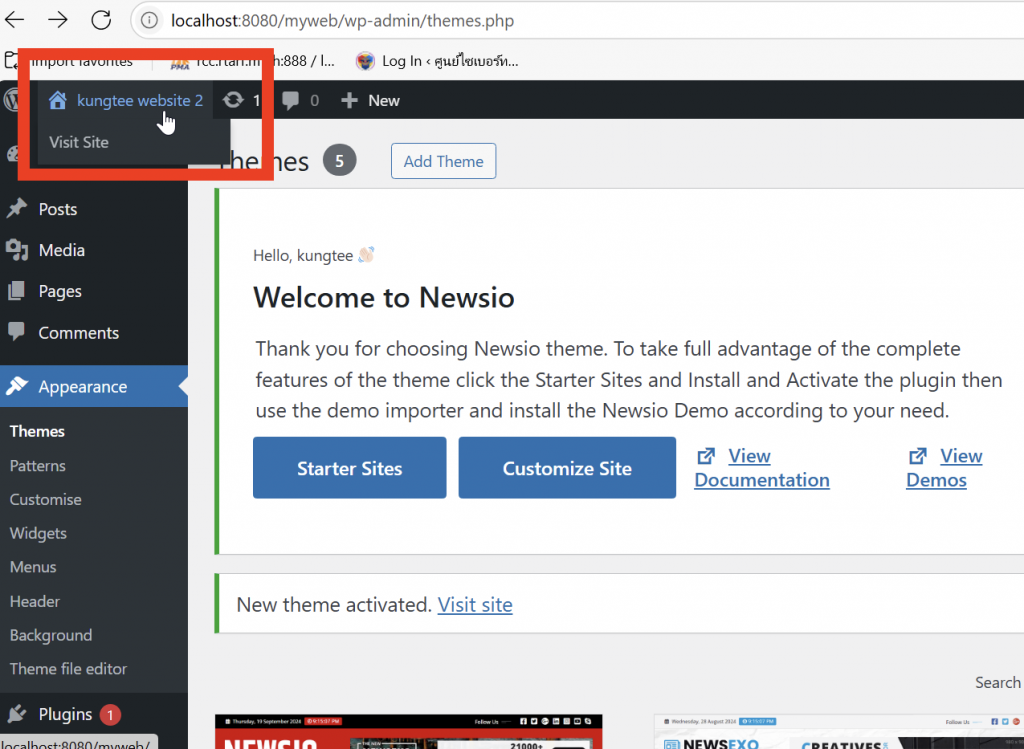Viewport: 1024px width, 749px height.
Task: Click the Pages icon in sidebar
Action: 17,291
